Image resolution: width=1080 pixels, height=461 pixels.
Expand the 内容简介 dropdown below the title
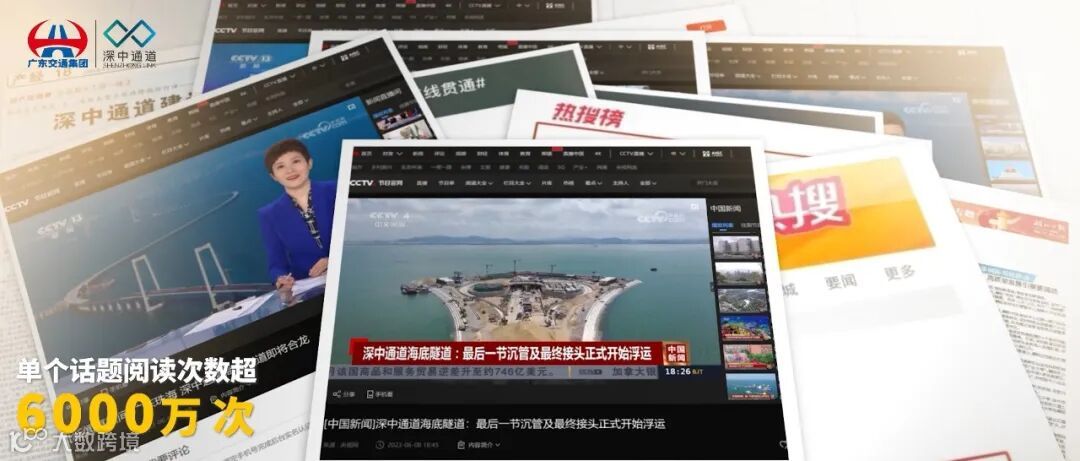pyautogui.click(x=479, y=445)
